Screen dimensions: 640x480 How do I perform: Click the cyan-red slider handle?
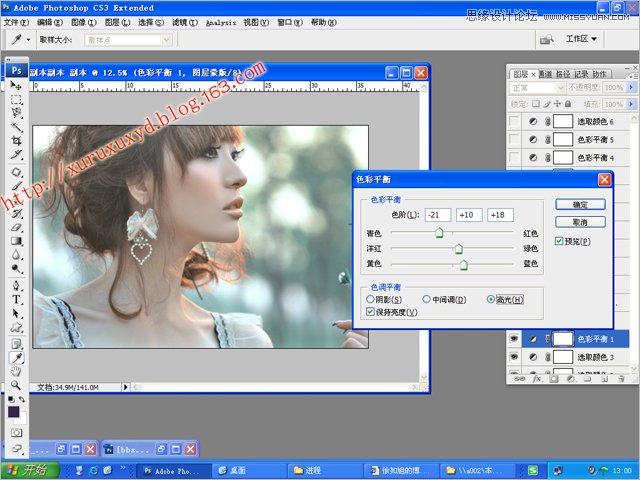pyautogui.click(x=439, y=233)
